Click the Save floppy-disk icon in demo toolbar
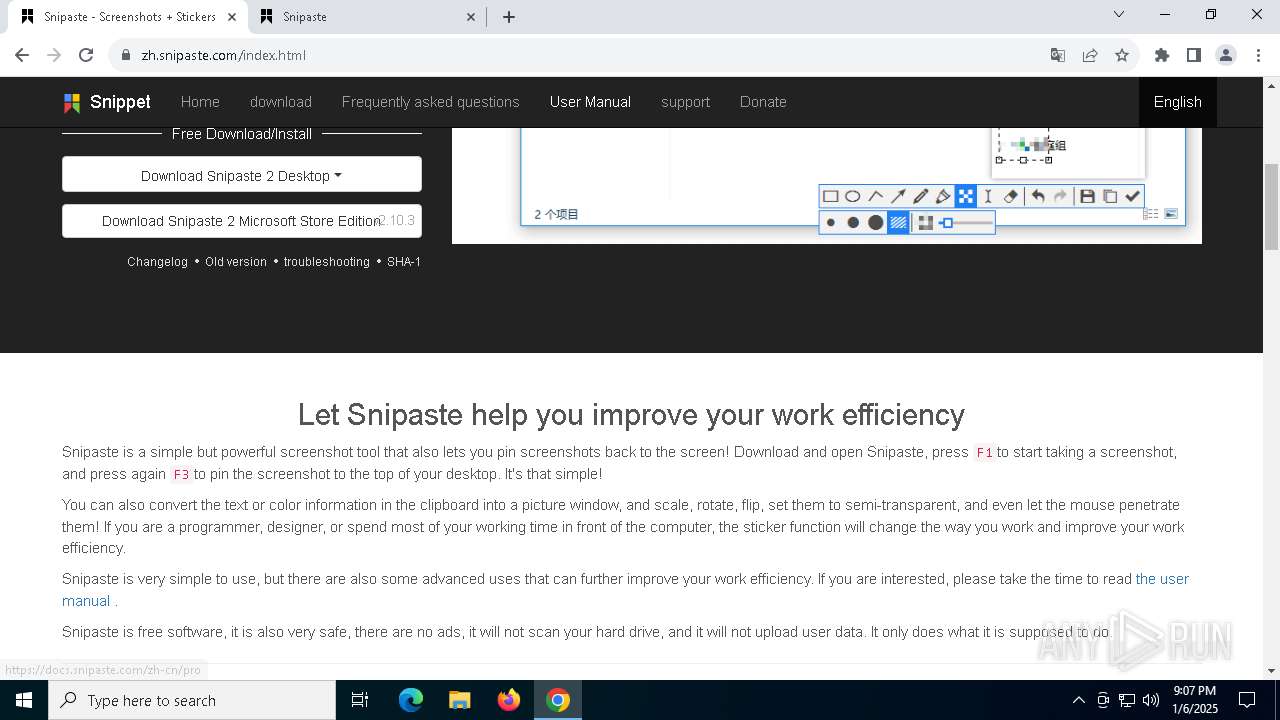The width and height of the screenshot is (1280, 720). (x=1087, y=197)
